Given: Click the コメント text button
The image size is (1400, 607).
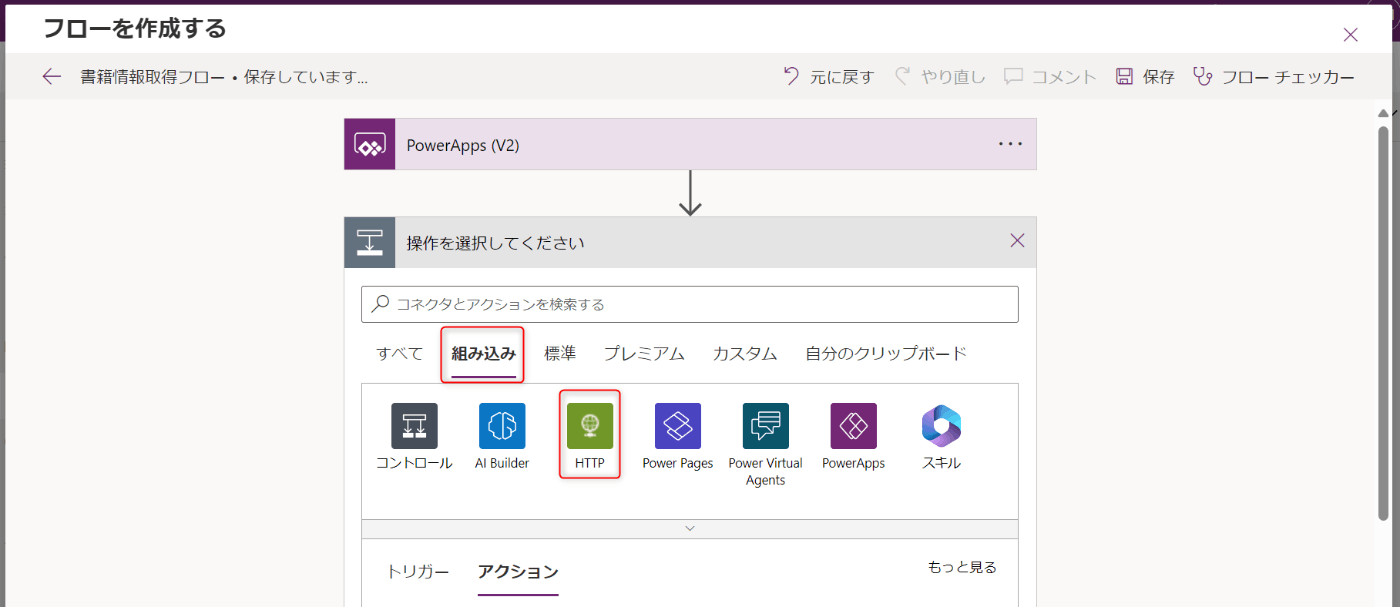Looking at the screenshot, I should click(1064, 77).
